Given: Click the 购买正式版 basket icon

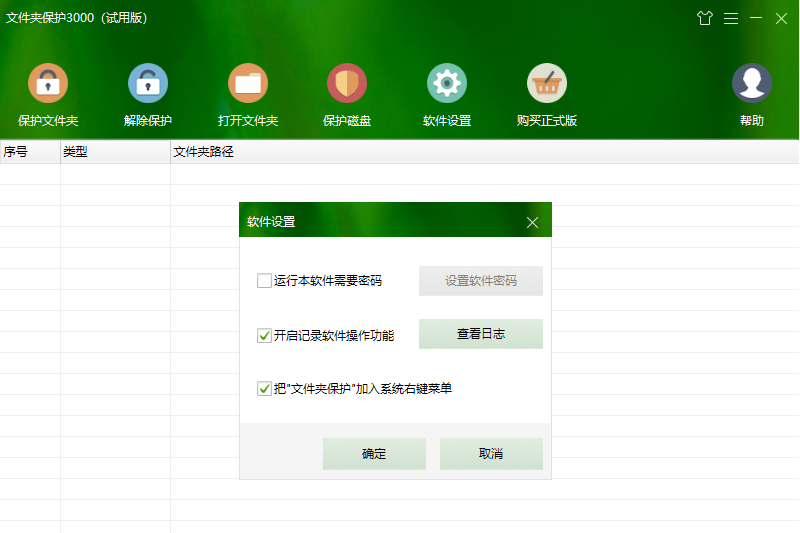Looking at the screenshot, I should pos(547,84).
